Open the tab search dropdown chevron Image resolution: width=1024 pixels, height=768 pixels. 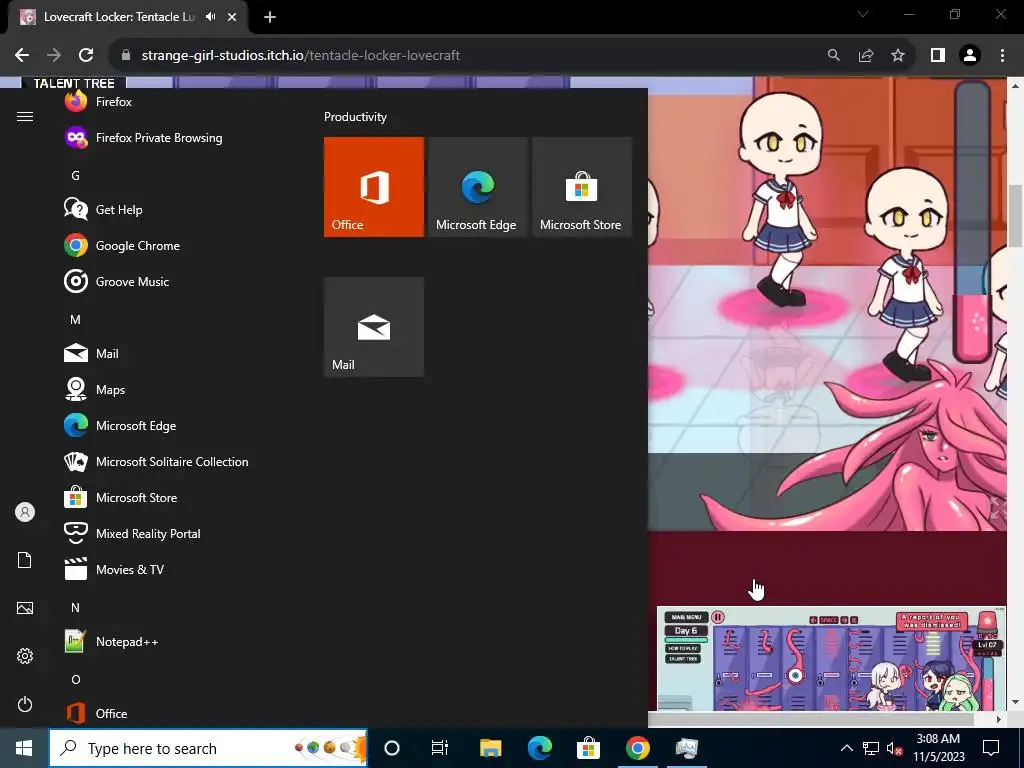(x=863, y=14)
